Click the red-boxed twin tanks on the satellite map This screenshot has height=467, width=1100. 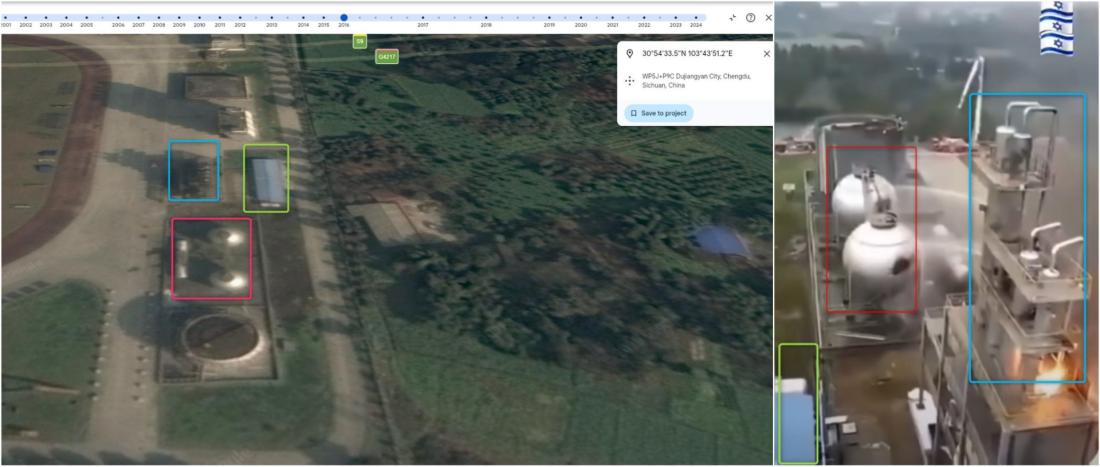click(211, 259)
